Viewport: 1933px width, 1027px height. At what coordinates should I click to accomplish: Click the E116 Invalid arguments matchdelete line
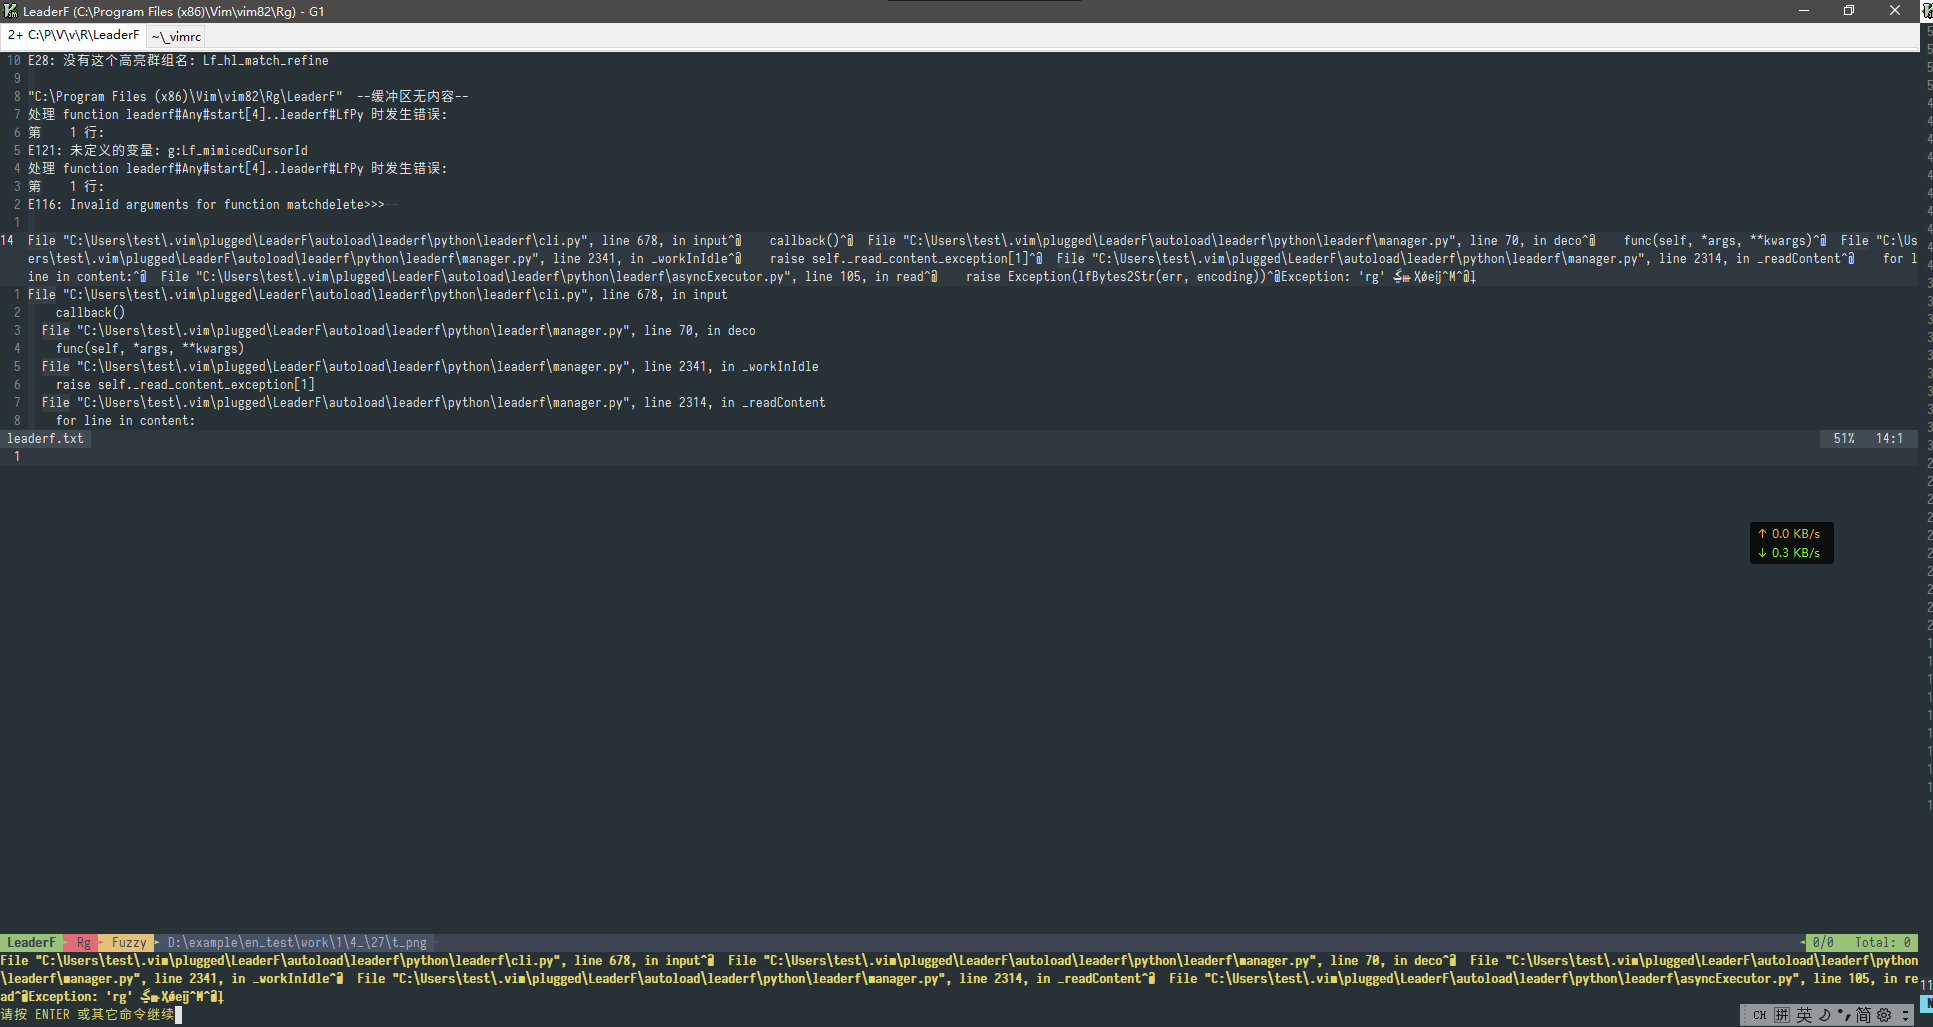[206, 205]
